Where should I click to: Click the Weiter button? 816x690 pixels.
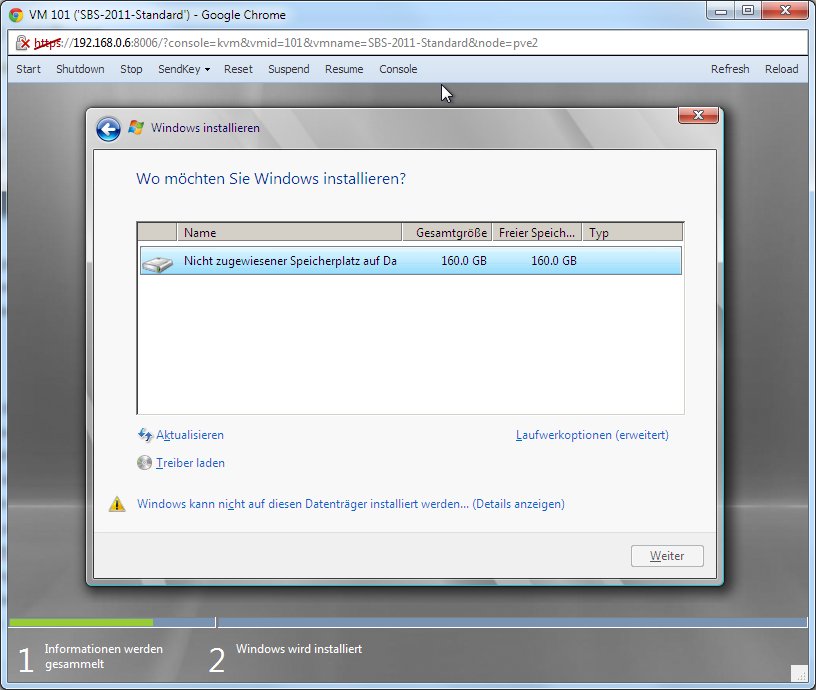click(x=667, y=556)
